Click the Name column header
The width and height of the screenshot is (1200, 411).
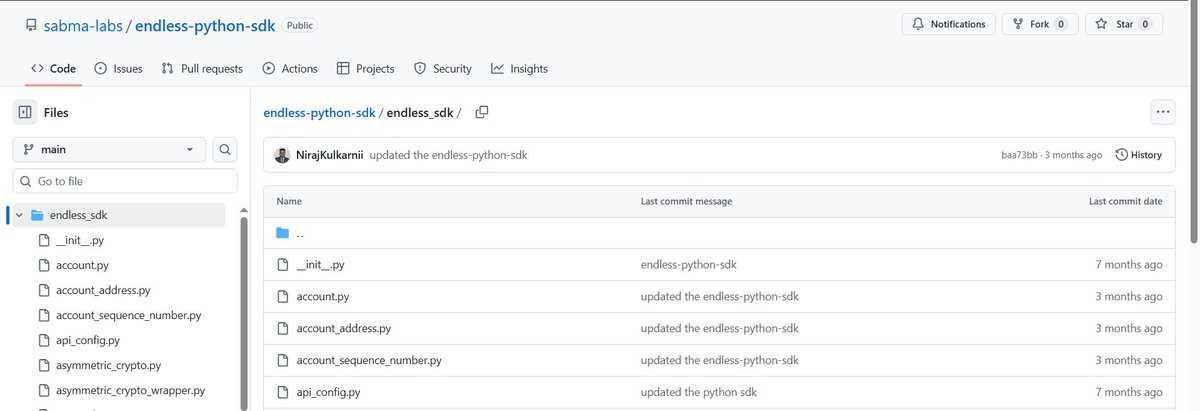289,201
